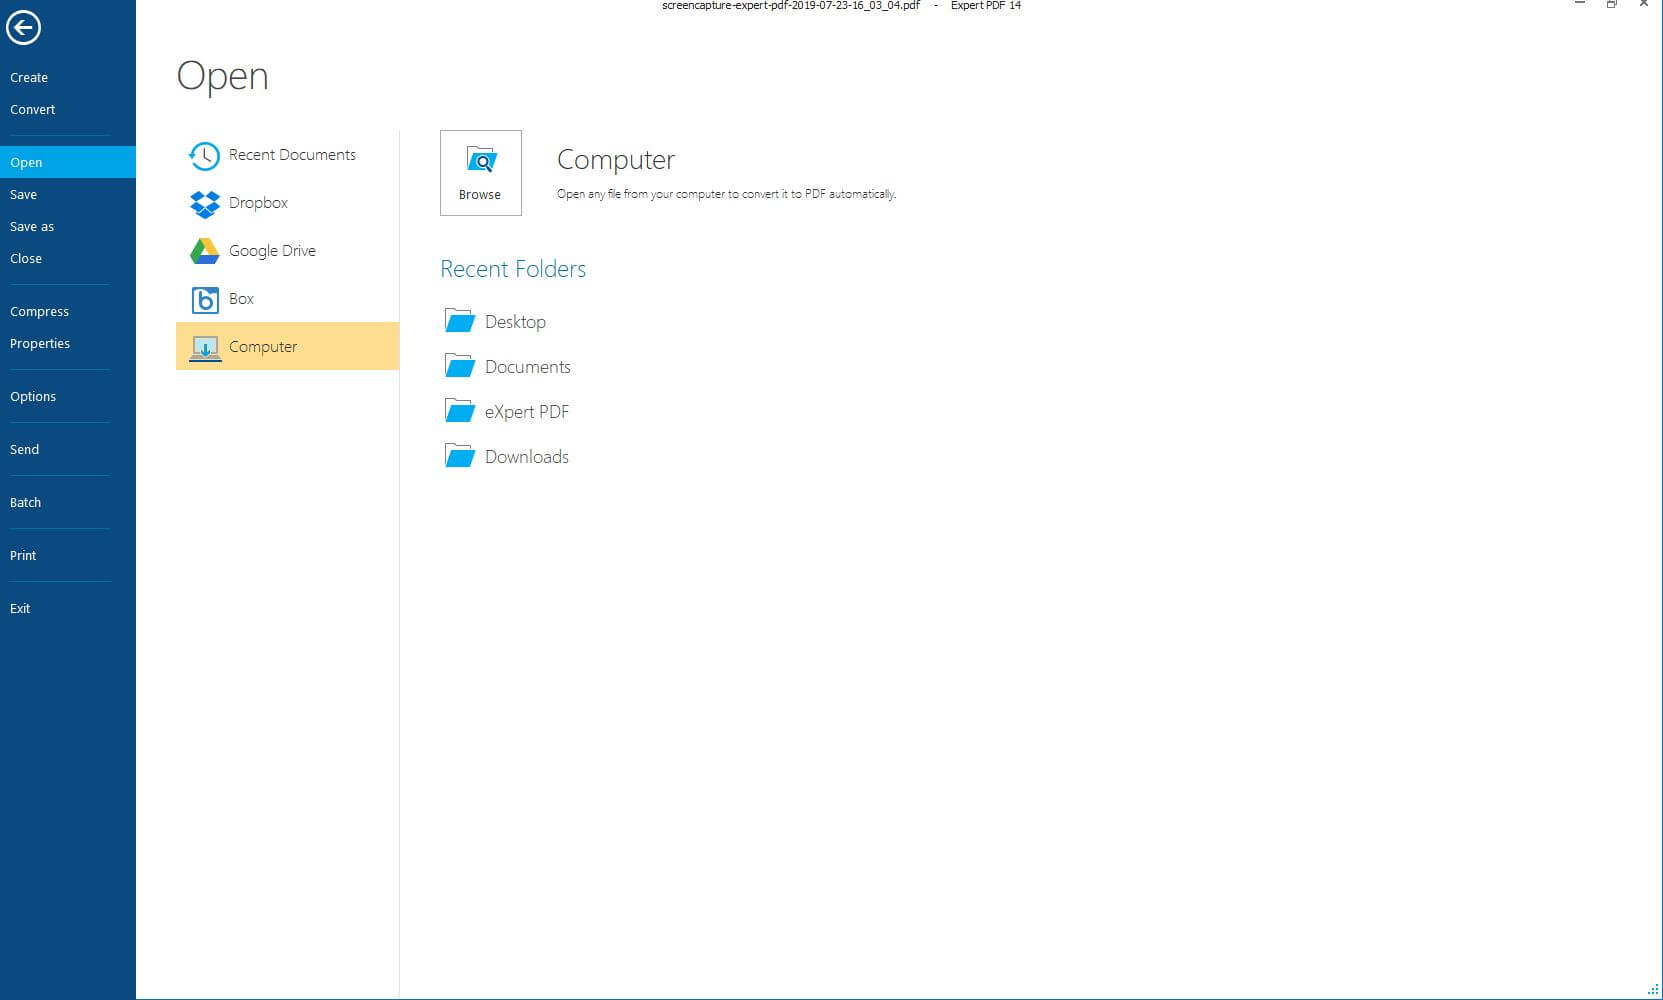The width and height of the screenshot is (1663, 1000).
Task: Click the Recent Folders heading
Action: pyautogui.click(x=513, y=269)
